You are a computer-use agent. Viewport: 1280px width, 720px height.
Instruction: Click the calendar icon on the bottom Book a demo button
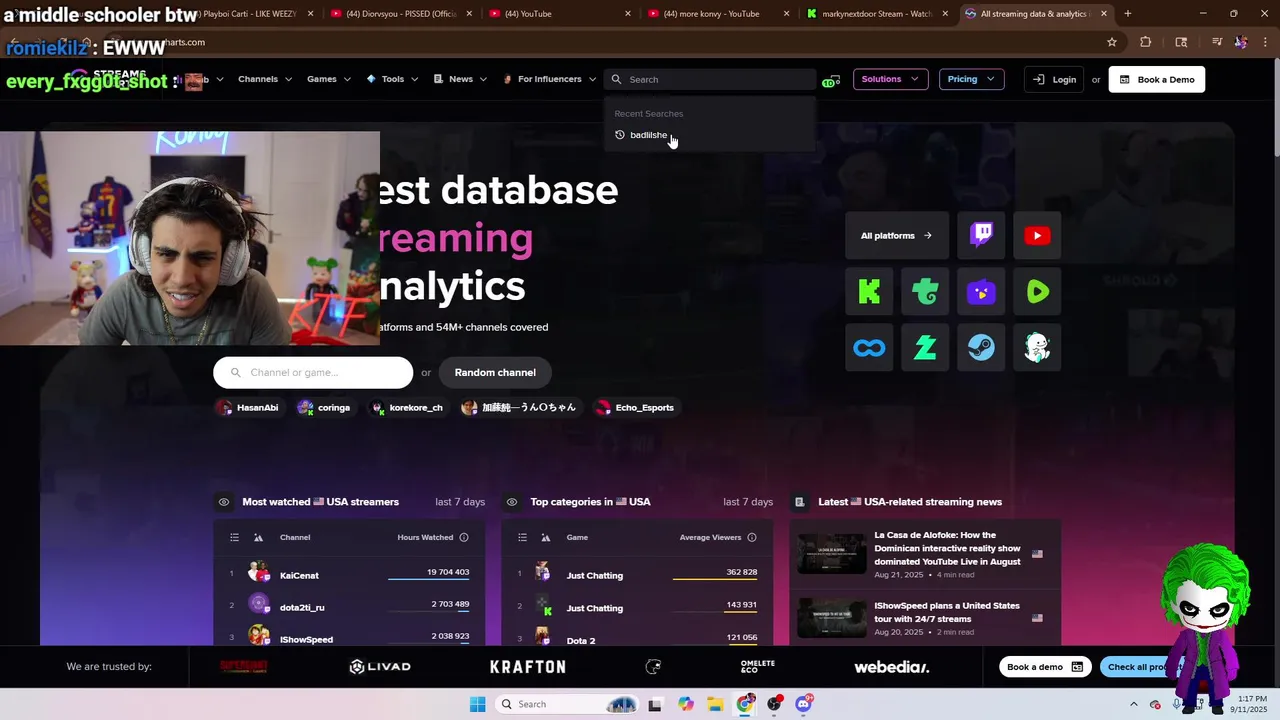pos(1077,667)
